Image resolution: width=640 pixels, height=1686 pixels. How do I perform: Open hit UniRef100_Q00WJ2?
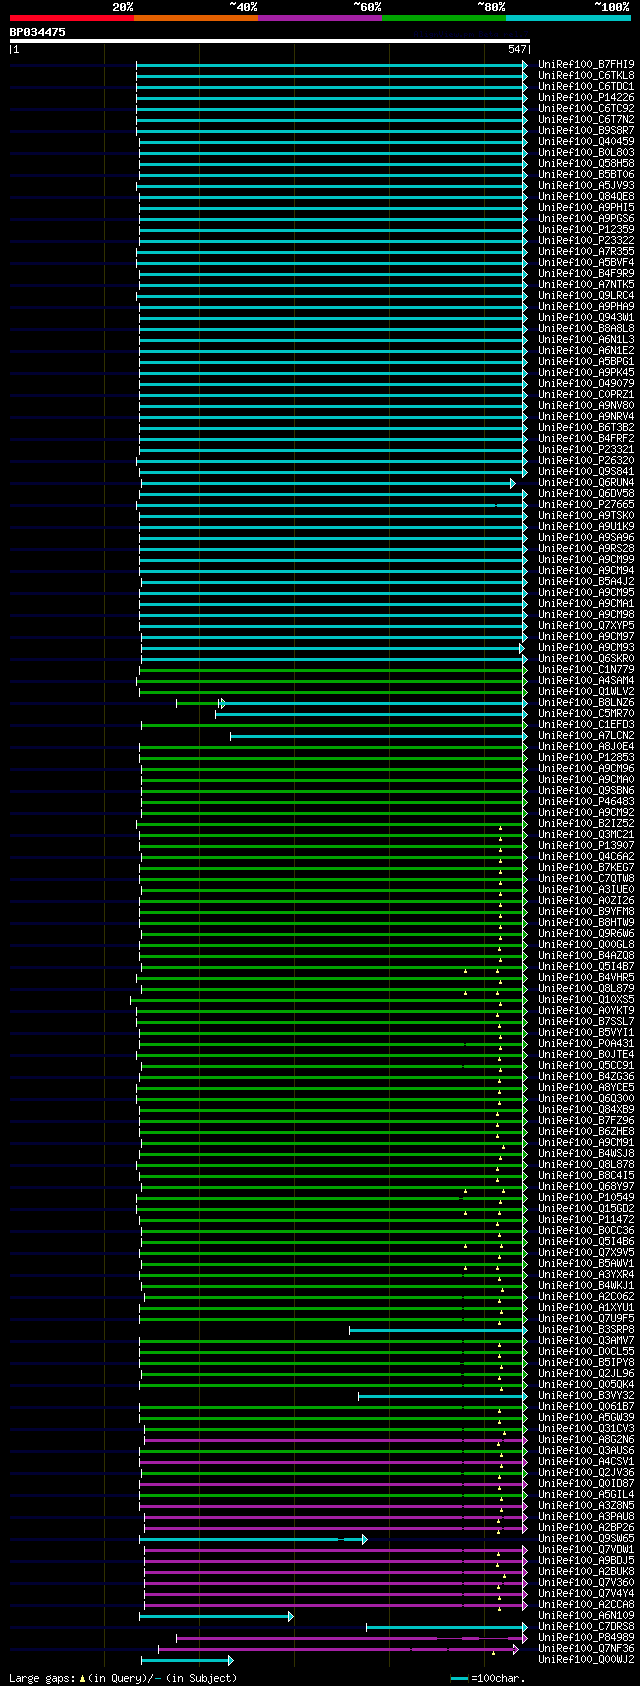586,1659
